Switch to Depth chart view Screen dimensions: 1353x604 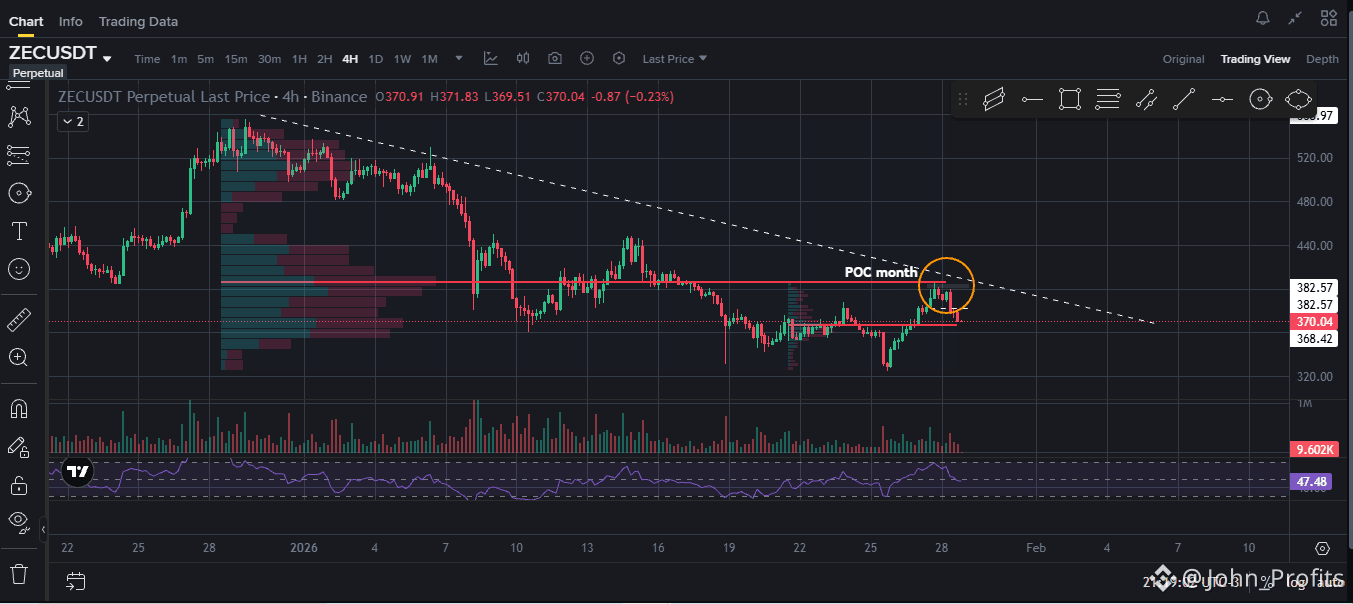click(x=1322, y=59)
